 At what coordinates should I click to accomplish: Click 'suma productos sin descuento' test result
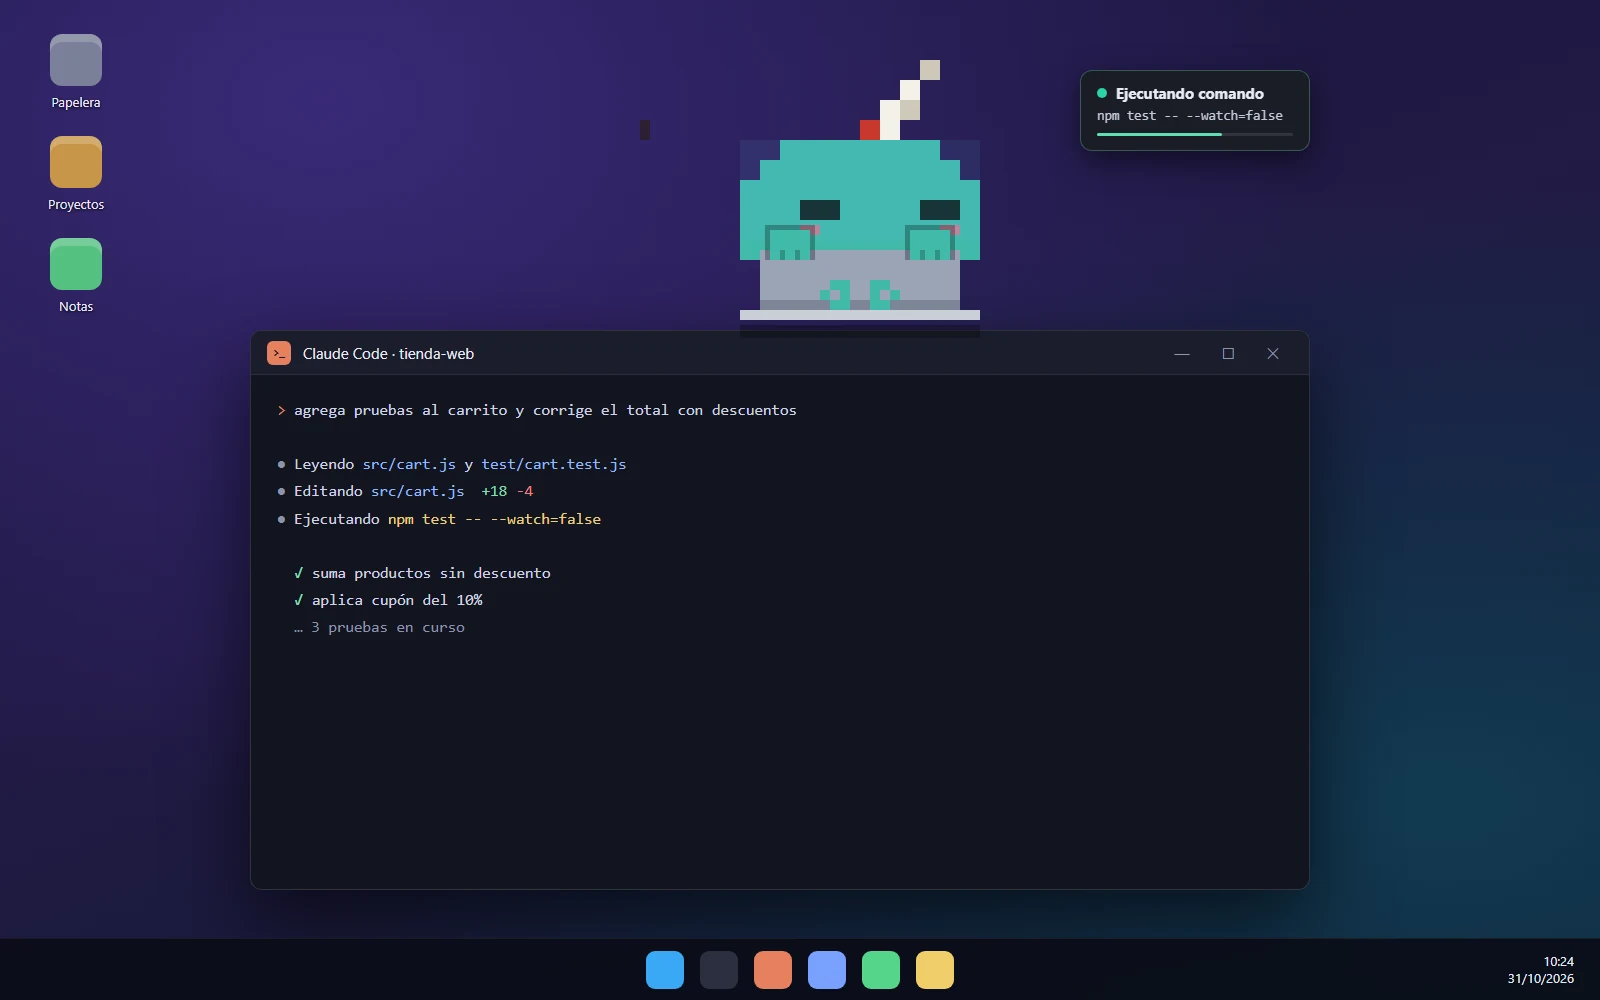tap(431, 573)
